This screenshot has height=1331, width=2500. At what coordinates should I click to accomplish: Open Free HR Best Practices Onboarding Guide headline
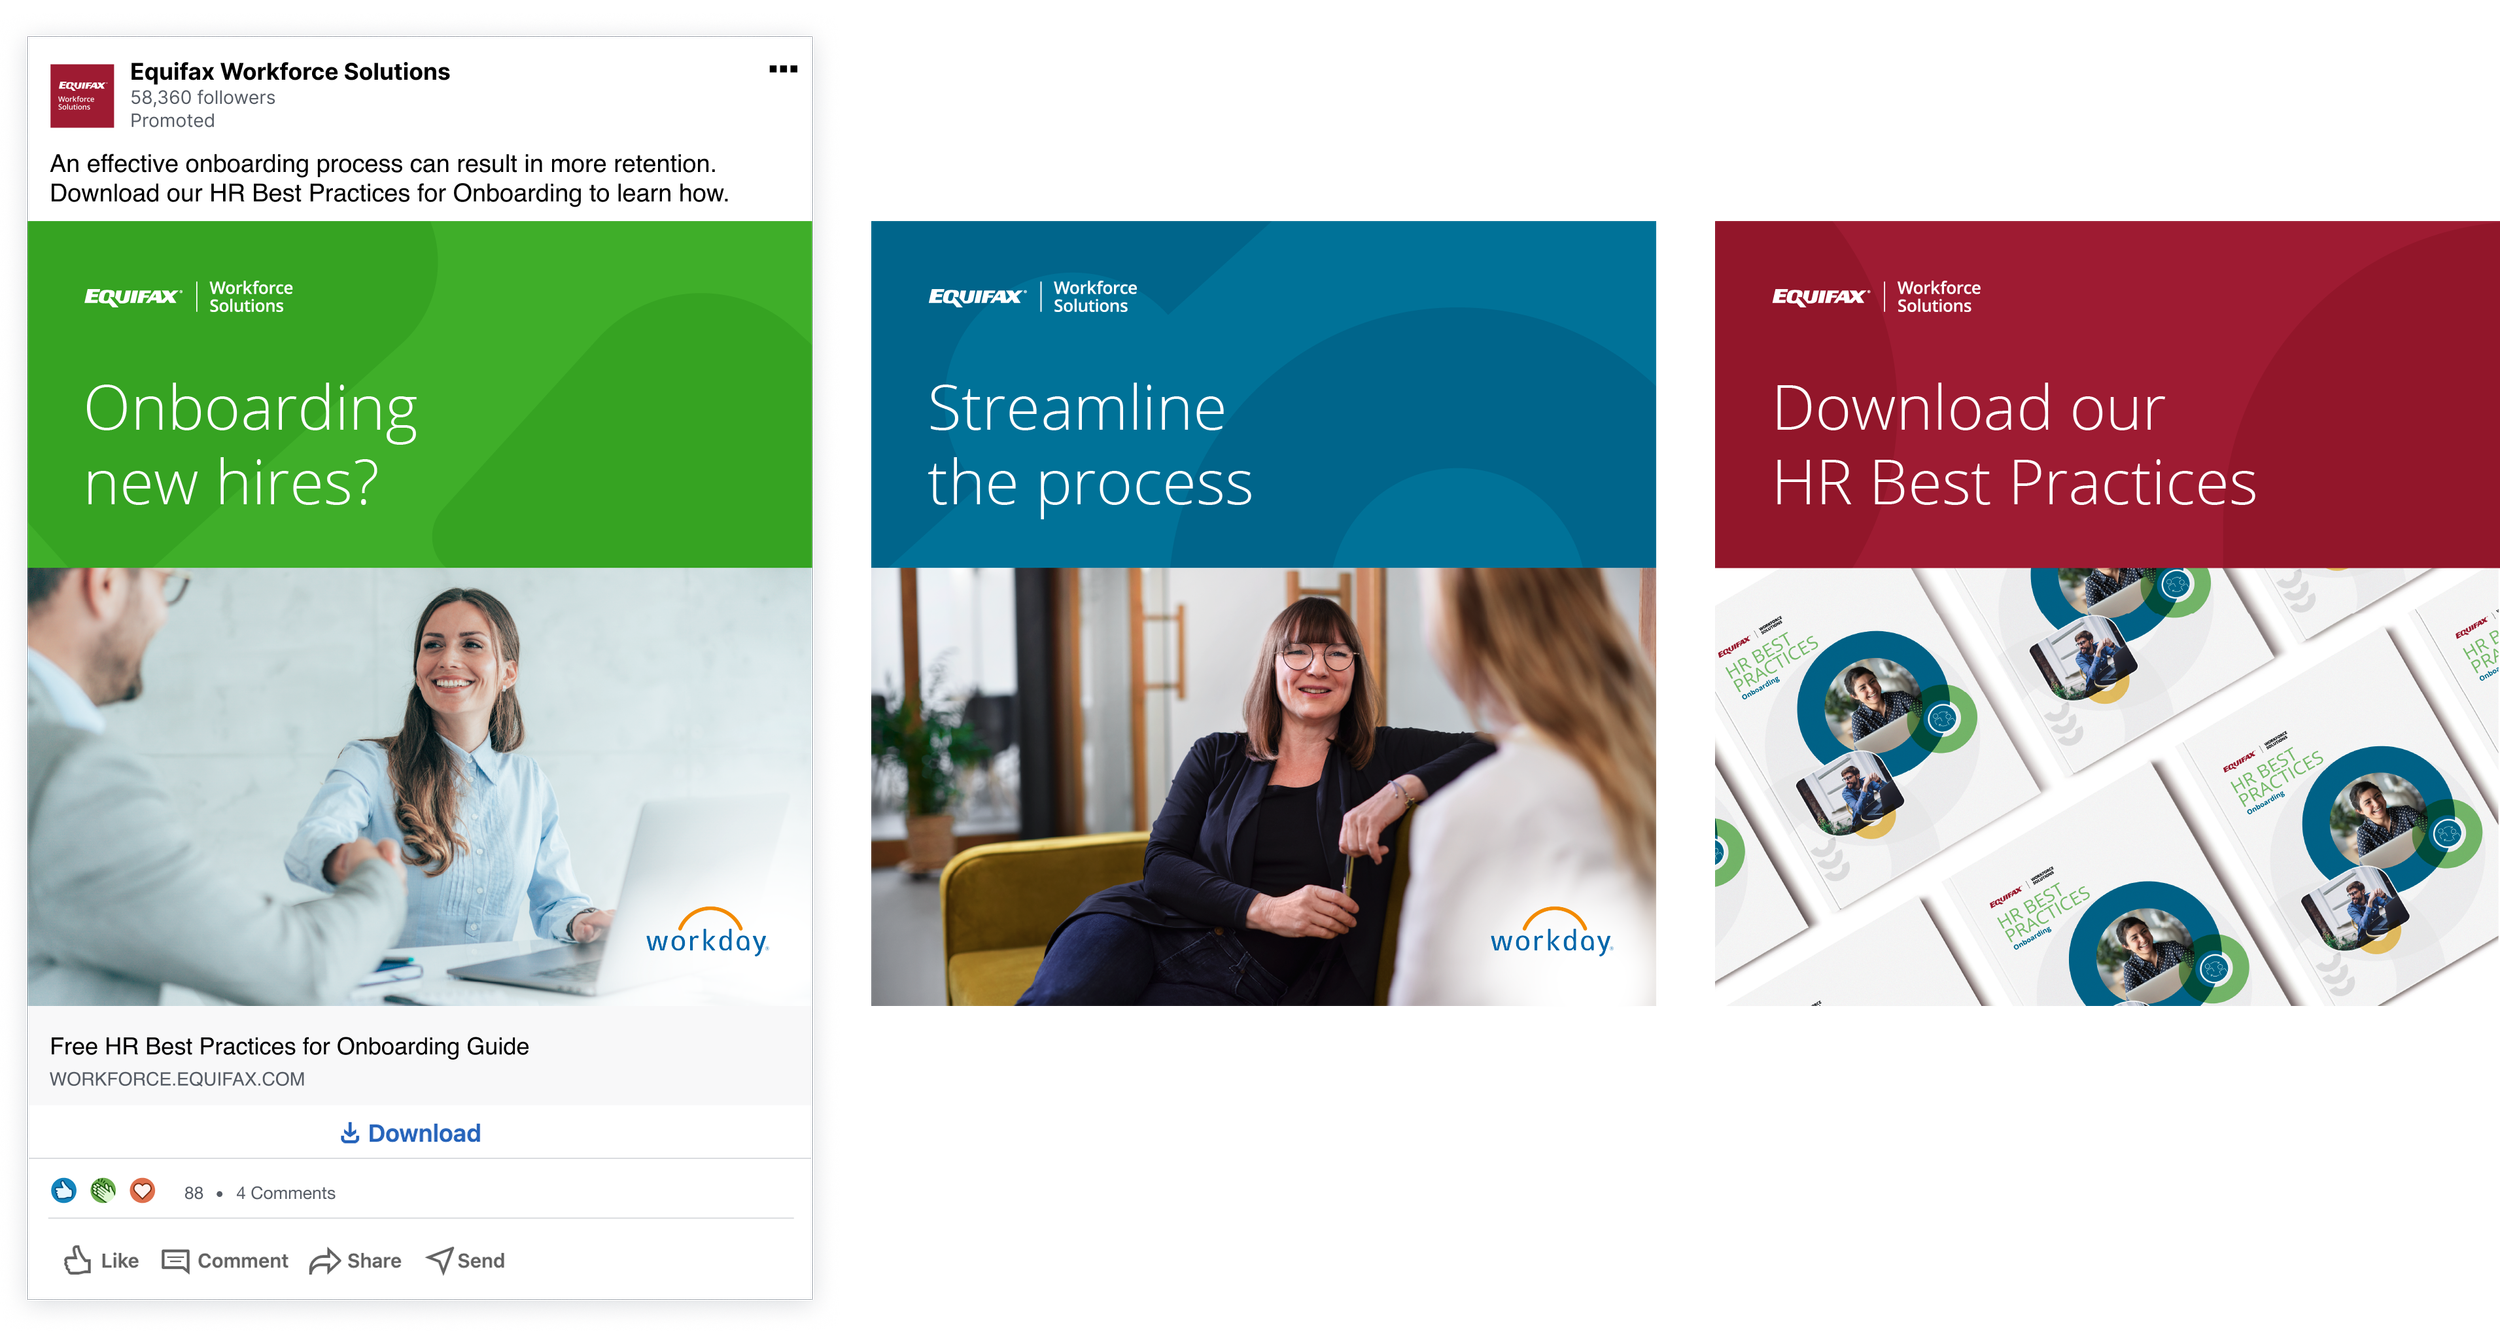pyautogui.click(x=289, y=1046)
